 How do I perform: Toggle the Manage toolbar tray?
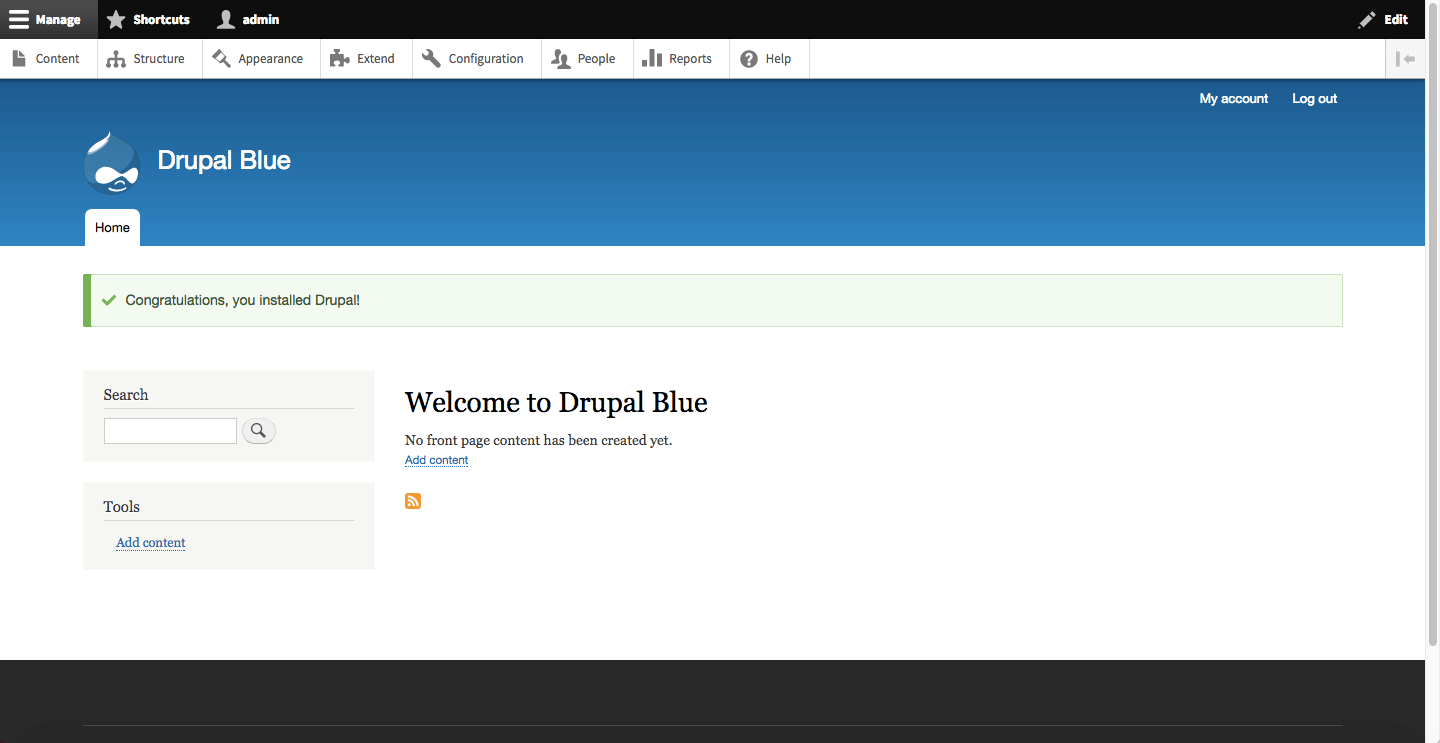coord(46,19)
